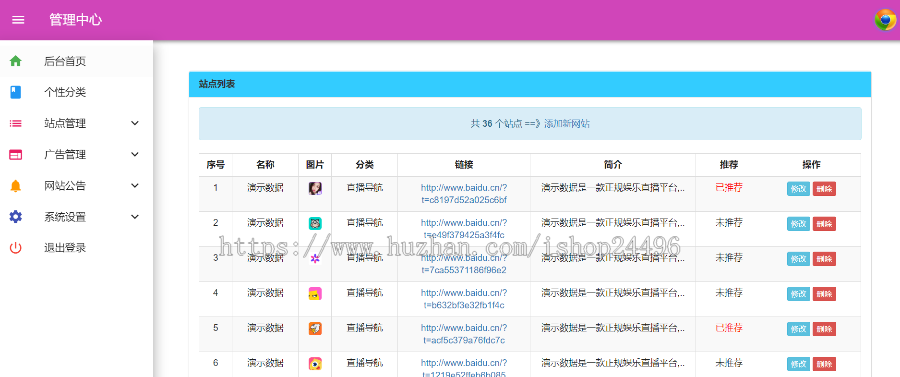Click the 操作 column header
900x377 pixels.
pyautogui.click(x=811, y=165)
